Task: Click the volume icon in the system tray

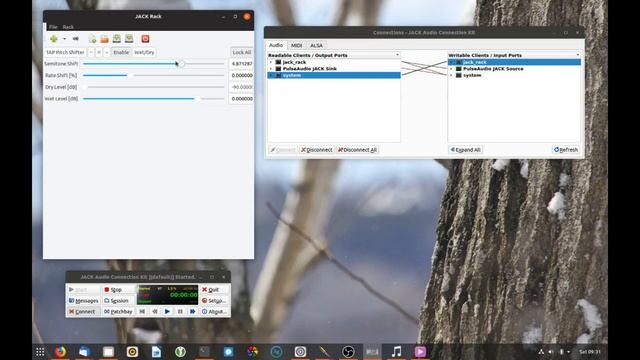Action: [x=551, y=352]
